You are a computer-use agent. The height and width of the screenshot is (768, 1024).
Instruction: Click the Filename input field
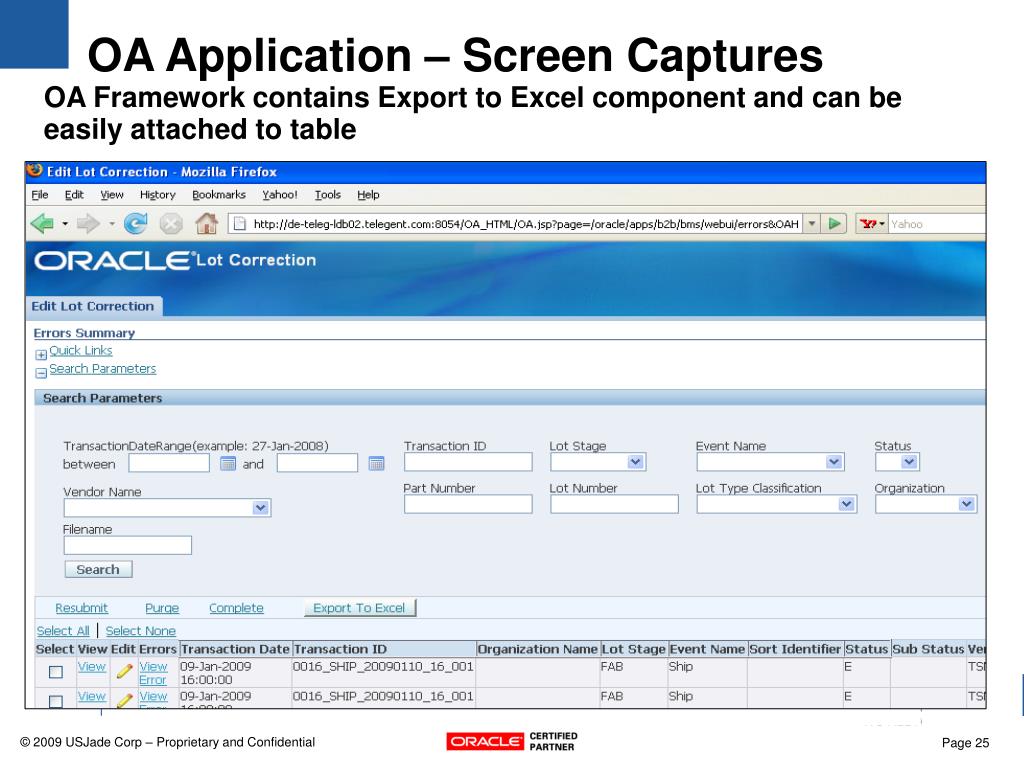127,545
